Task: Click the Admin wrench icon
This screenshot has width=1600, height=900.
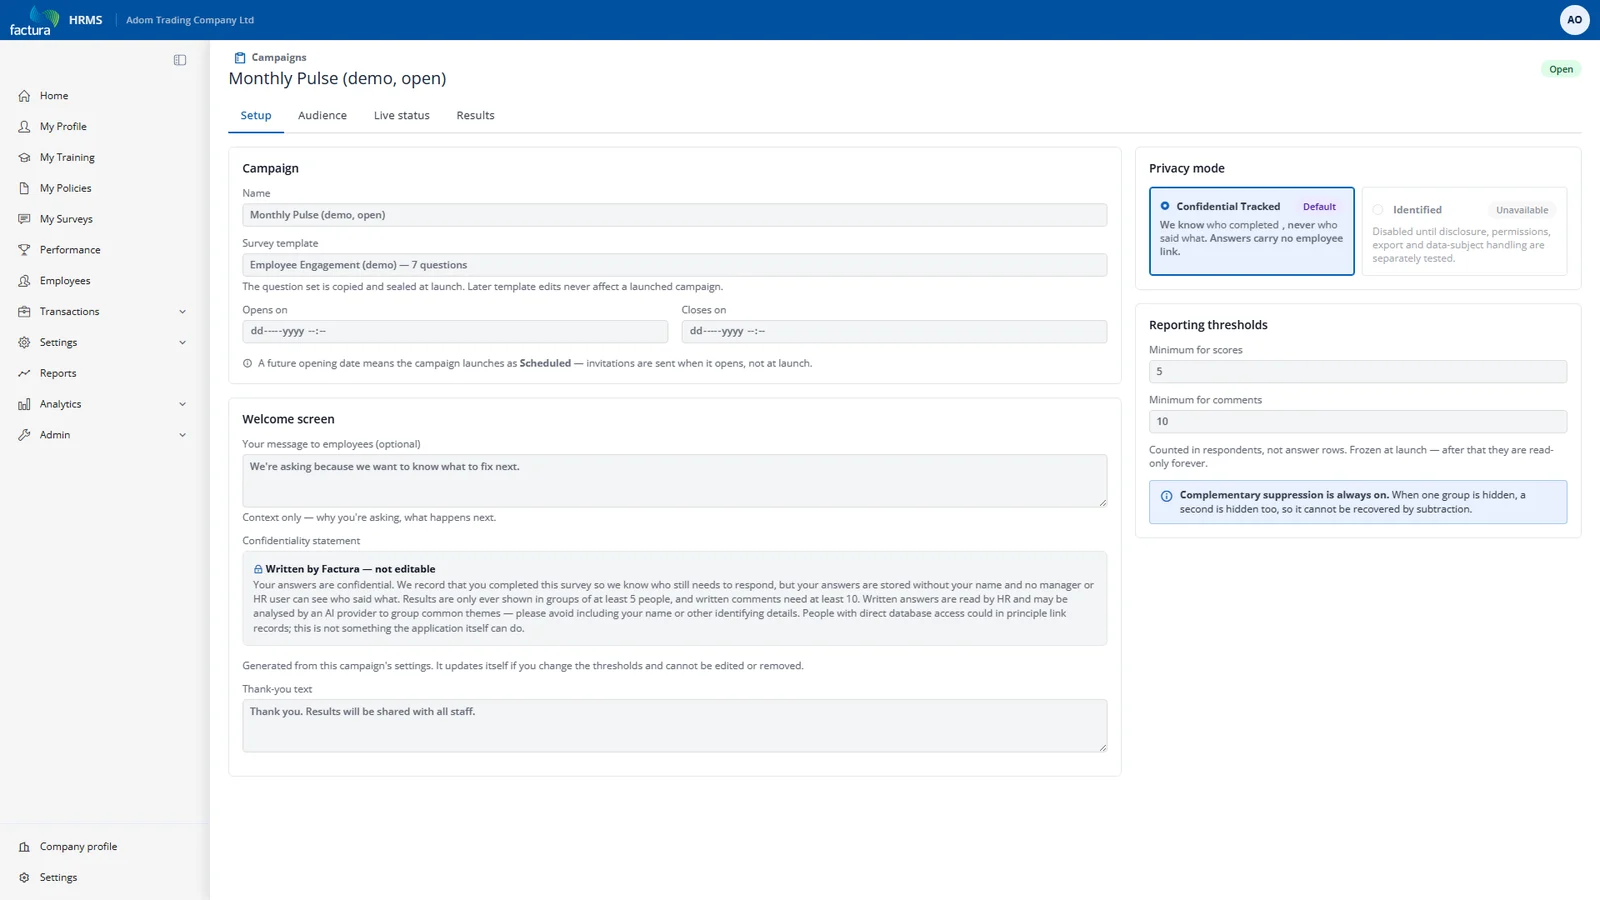Action: coord(24,435)
